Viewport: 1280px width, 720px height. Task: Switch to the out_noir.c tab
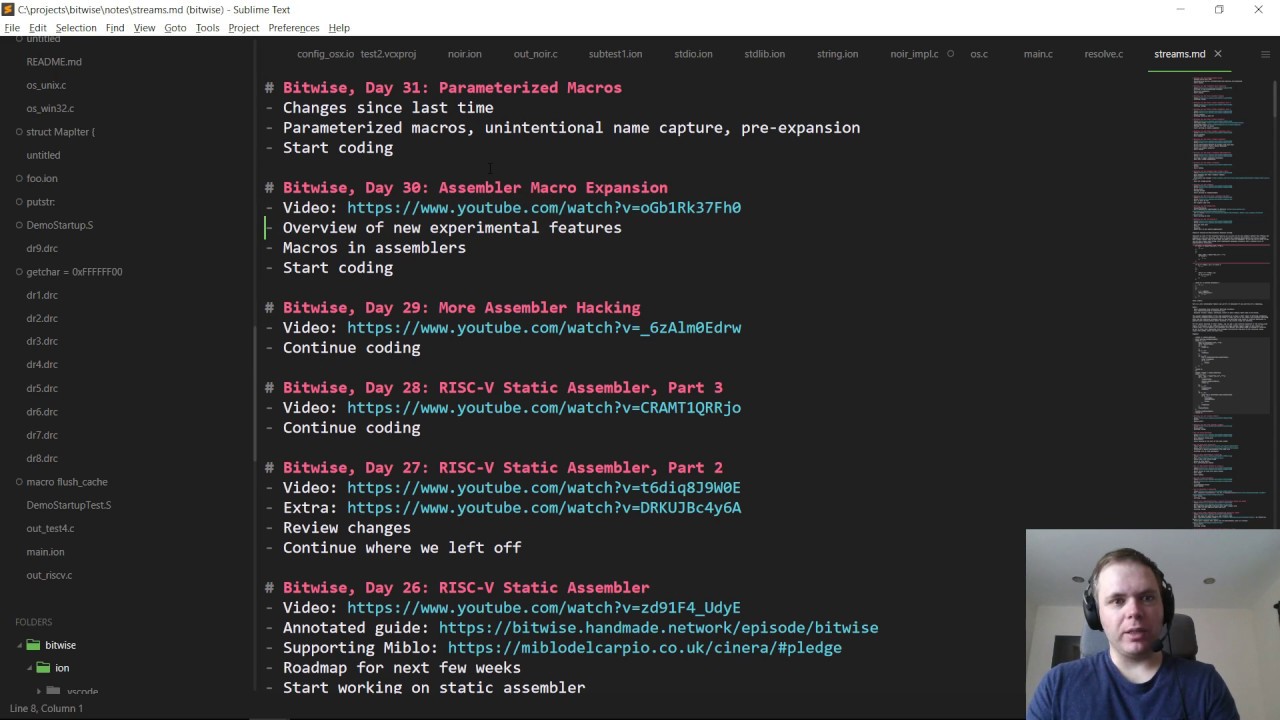[535, 54]
